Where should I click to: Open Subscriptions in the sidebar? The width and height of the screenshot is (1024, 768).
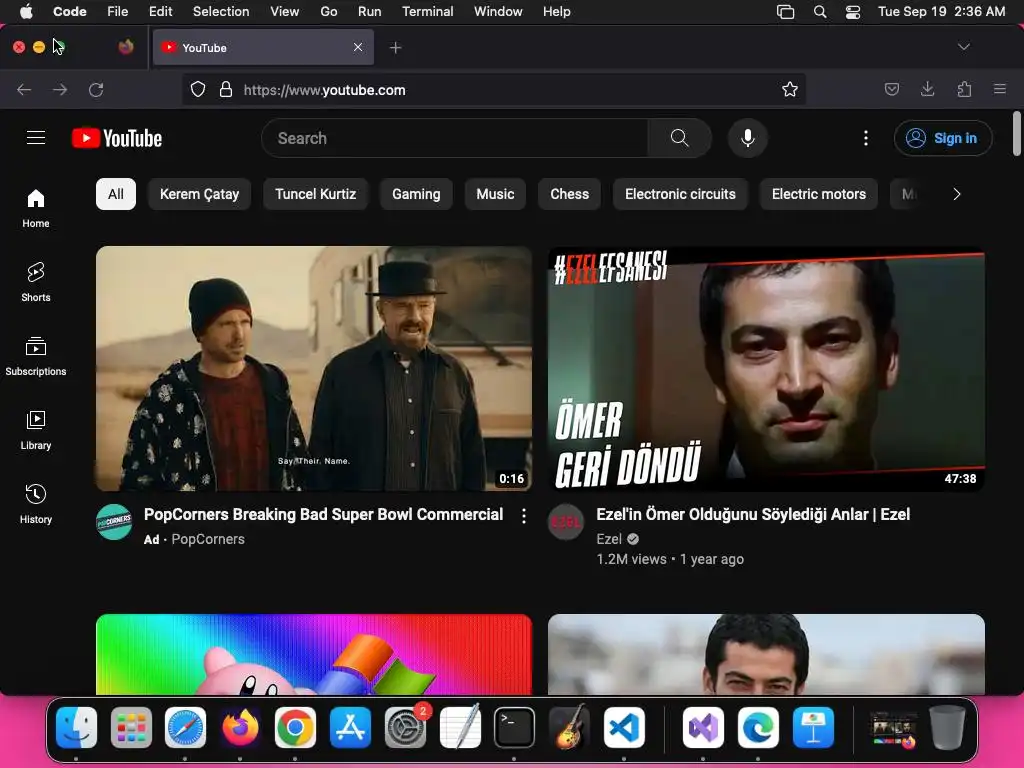tap(36, 356)
